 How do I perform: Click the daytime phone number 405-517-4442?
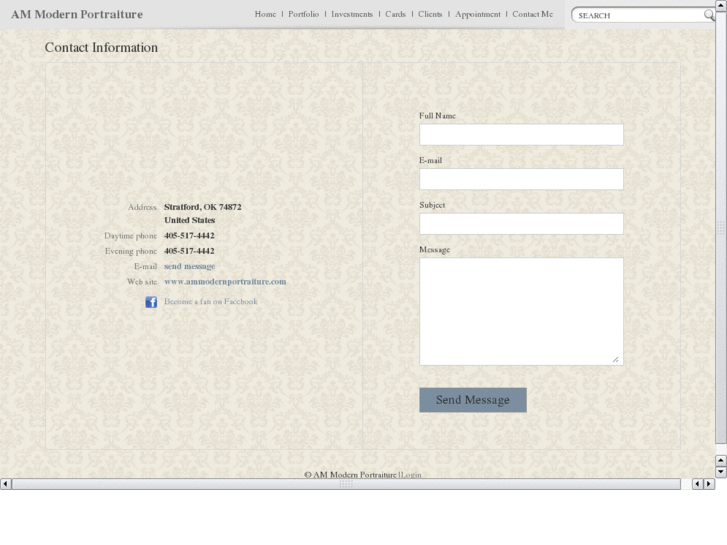click(x=189, y=236)
